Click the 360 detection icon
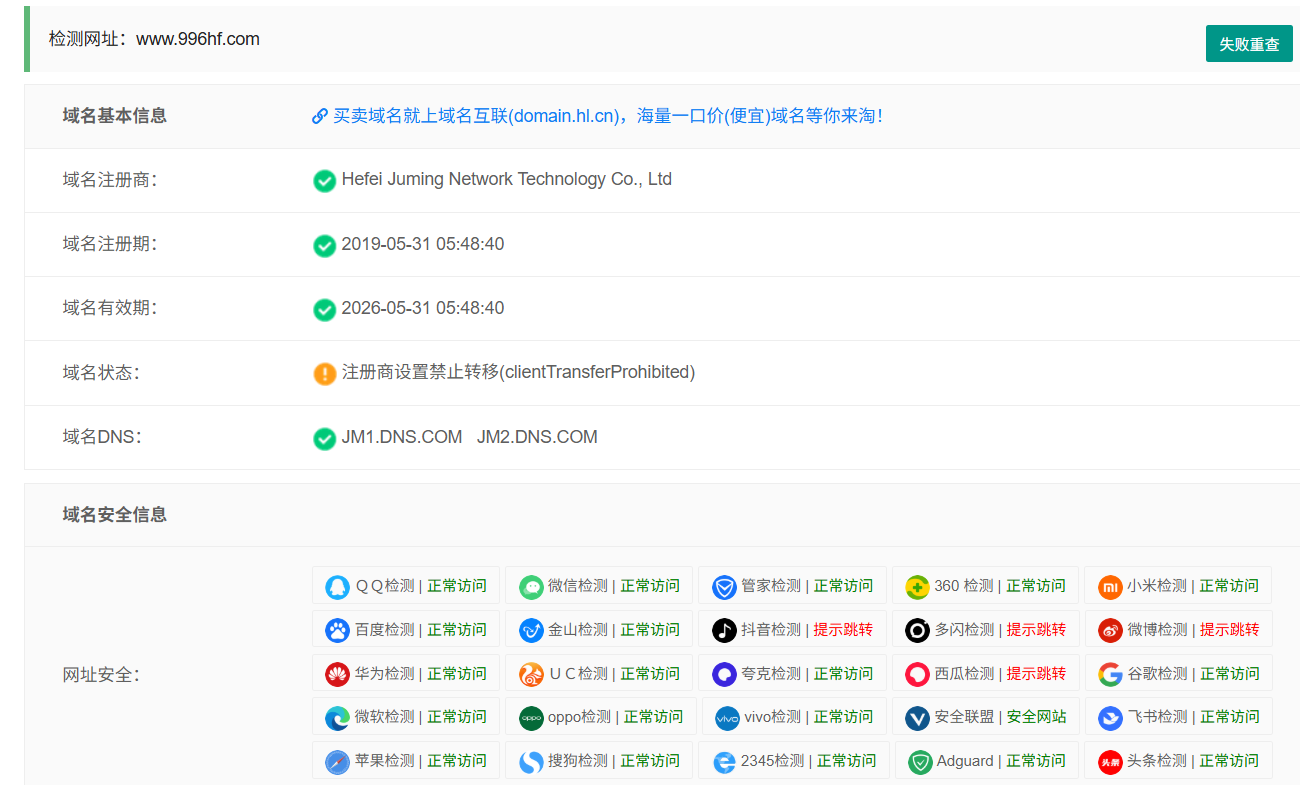The height and width of the screenshot is (785, 1300). tap(917, 585)
